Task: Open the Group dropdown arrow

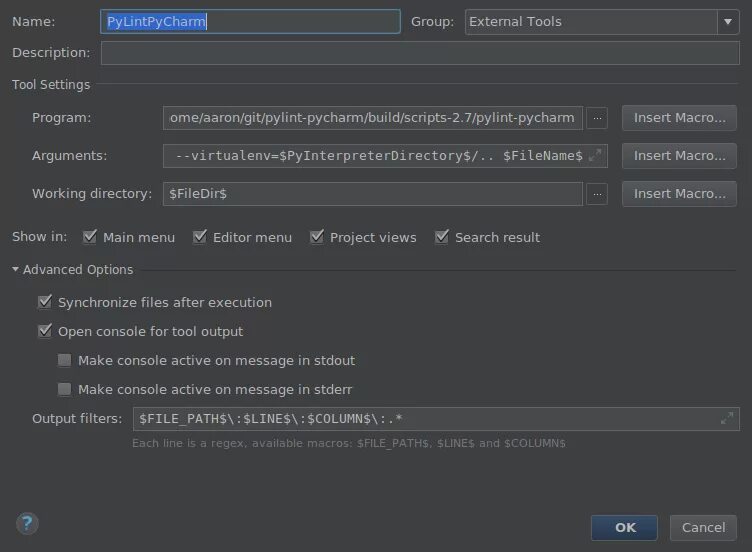Action: [728, 22]
